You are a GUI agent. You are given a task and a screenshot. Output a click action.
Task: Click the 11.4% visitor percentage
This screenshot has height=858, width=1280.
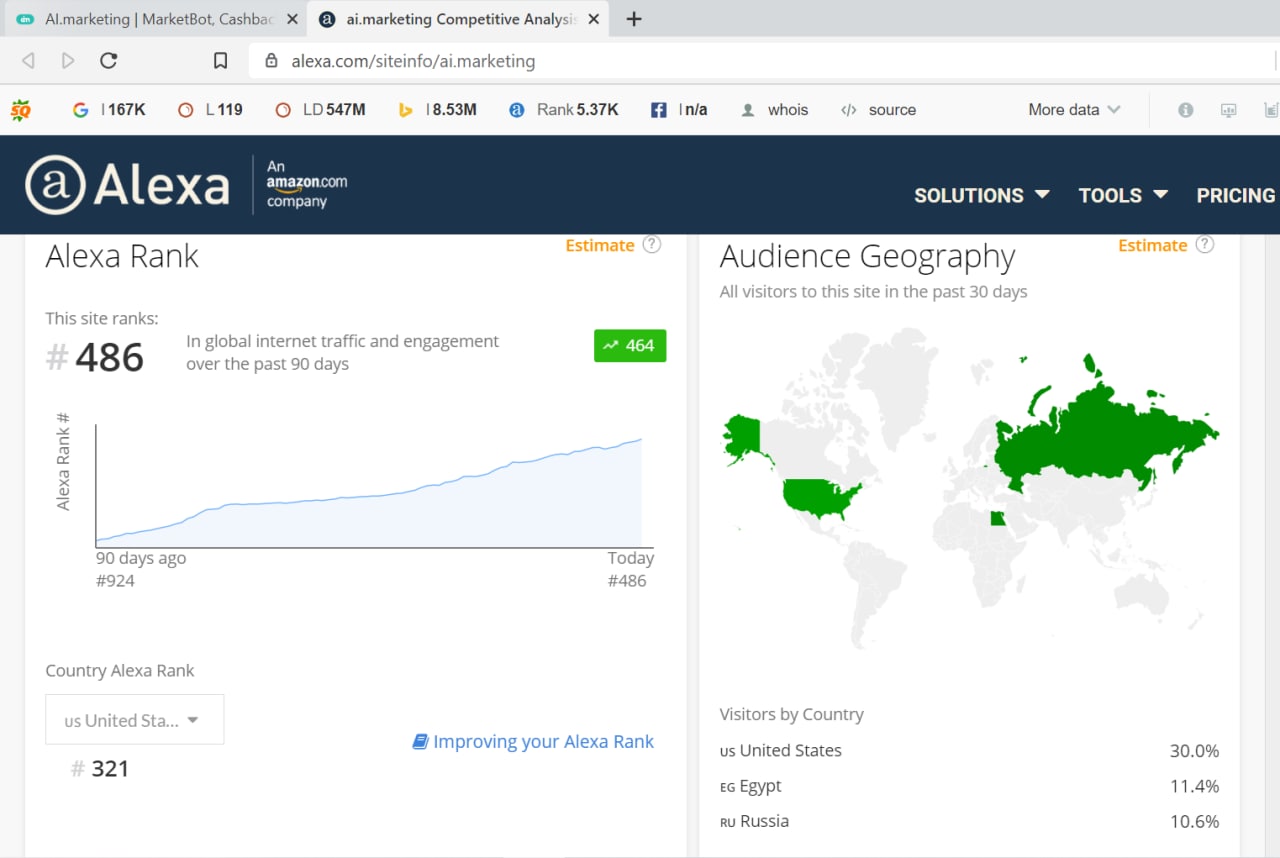[x=1194, y=786]
